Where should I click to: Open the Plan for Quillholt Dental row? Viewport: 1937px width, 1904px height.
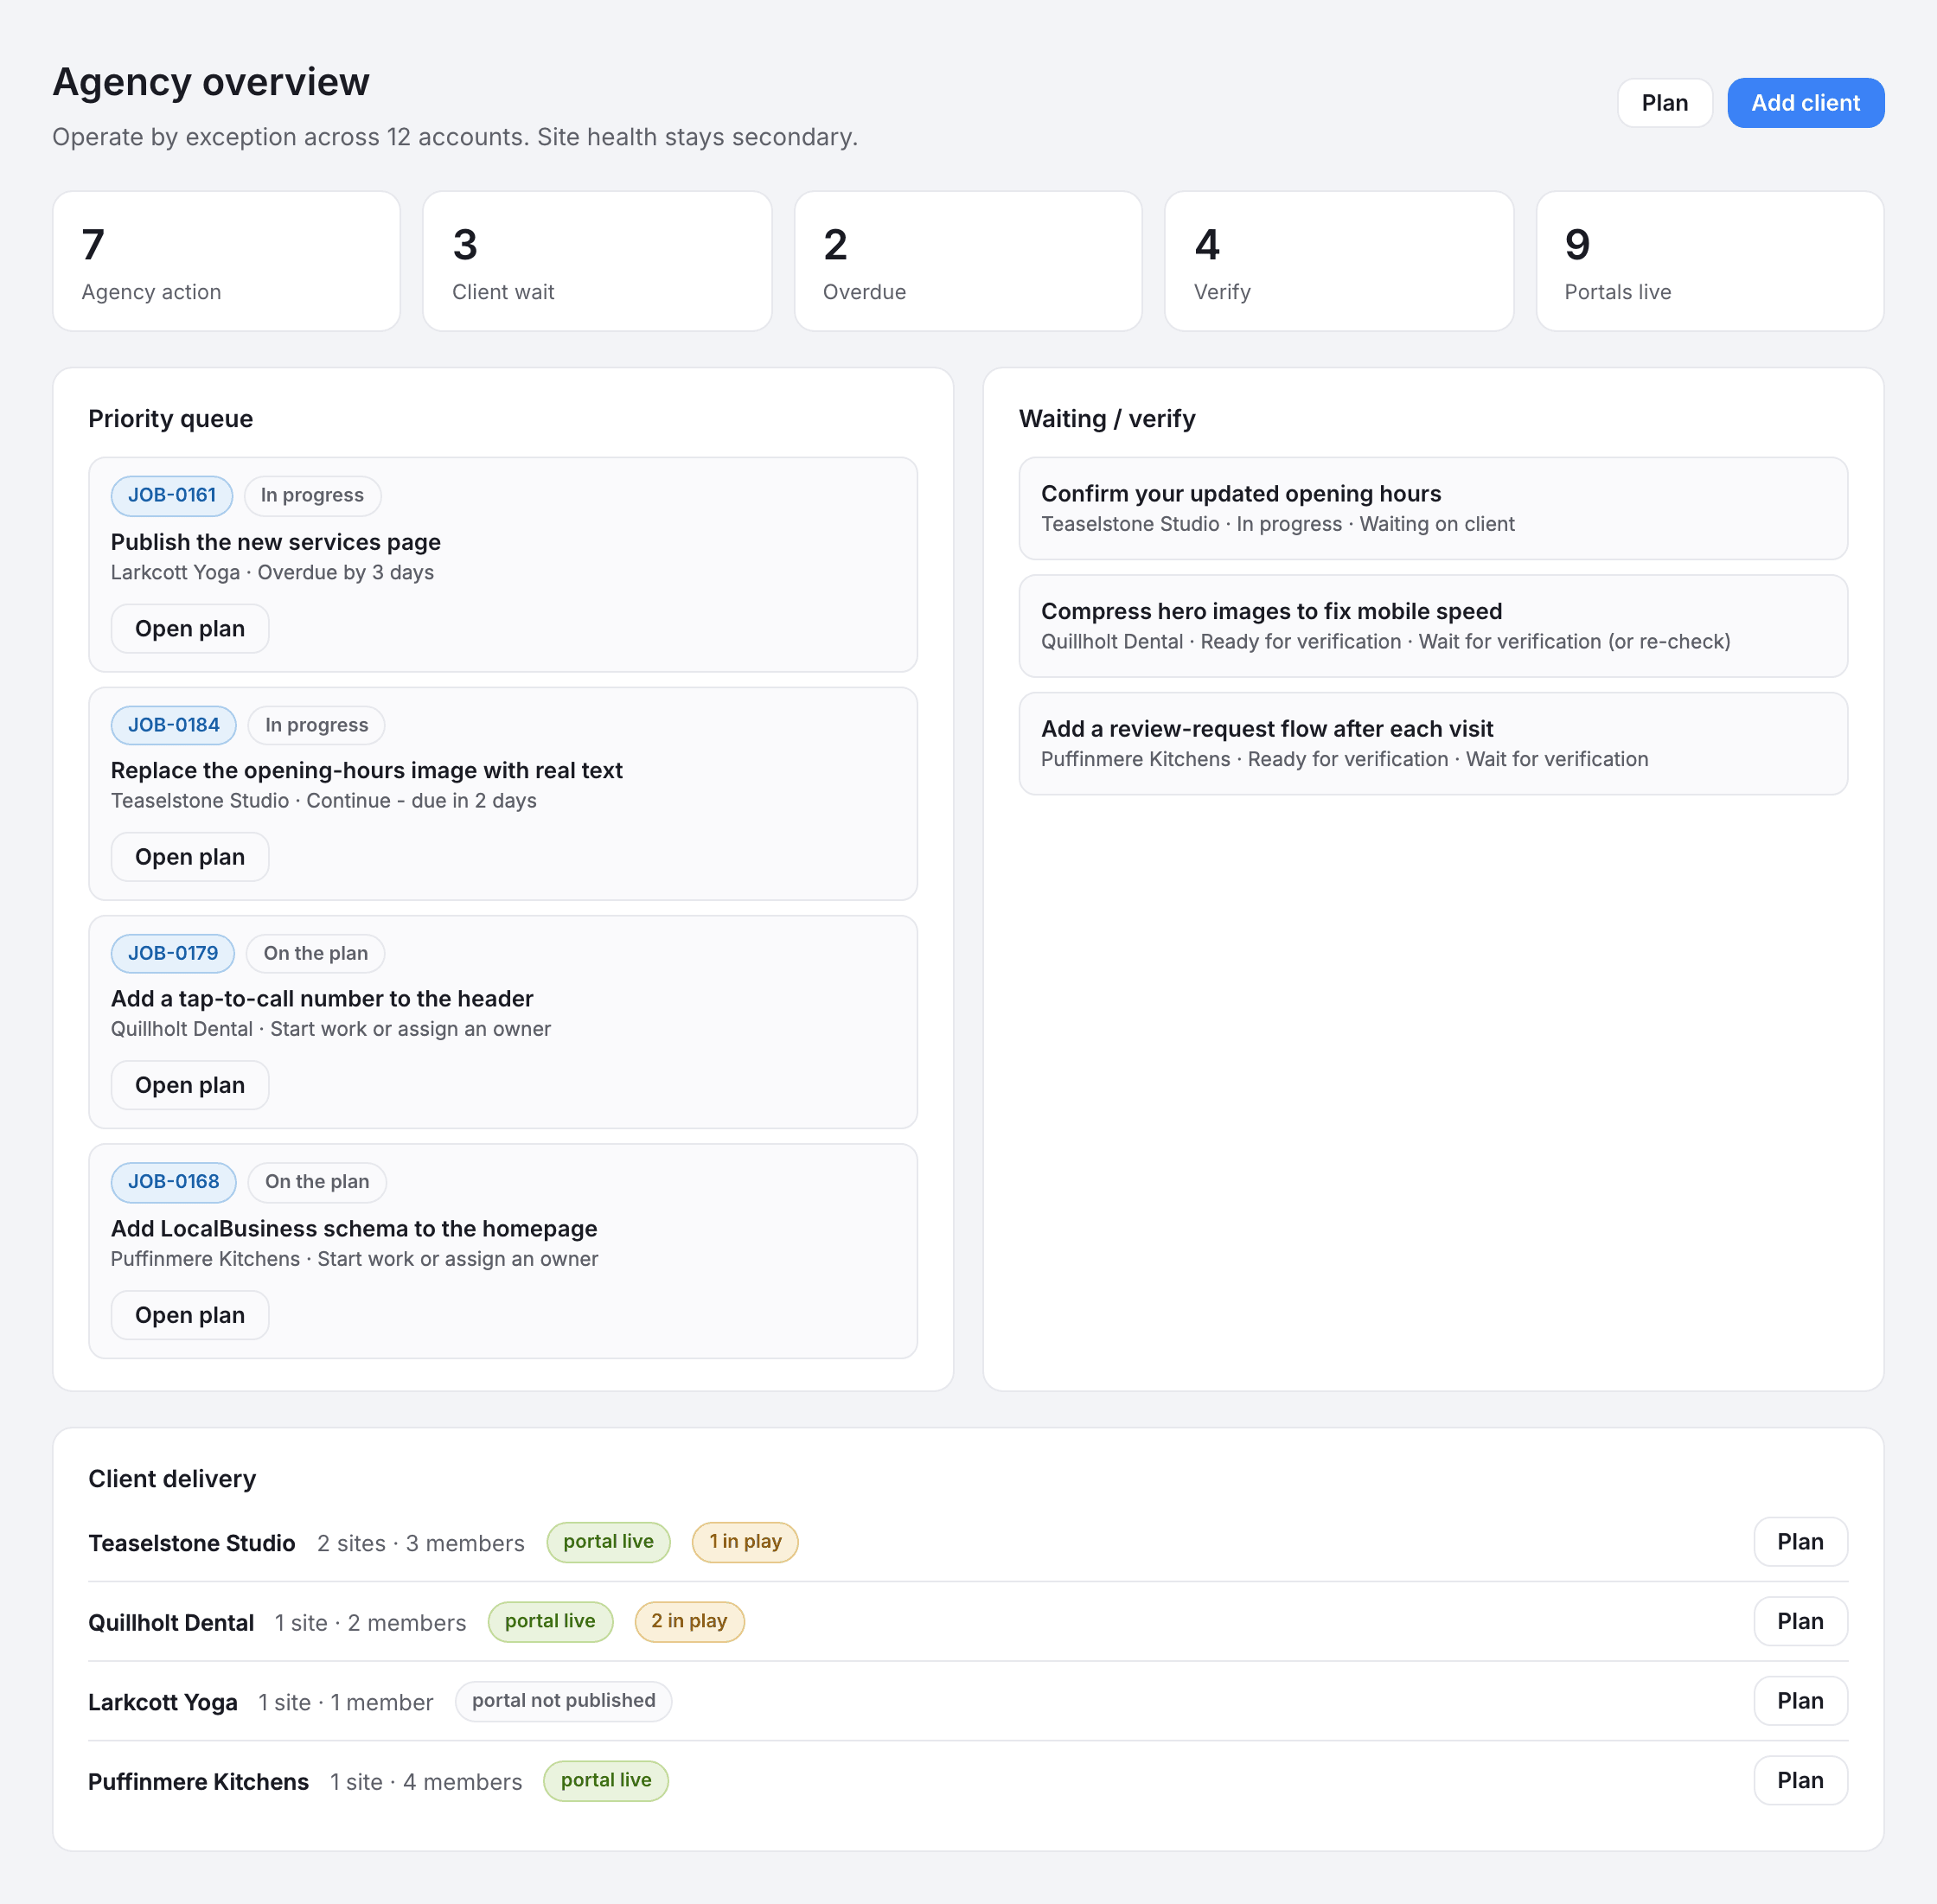(1800, 1621)
